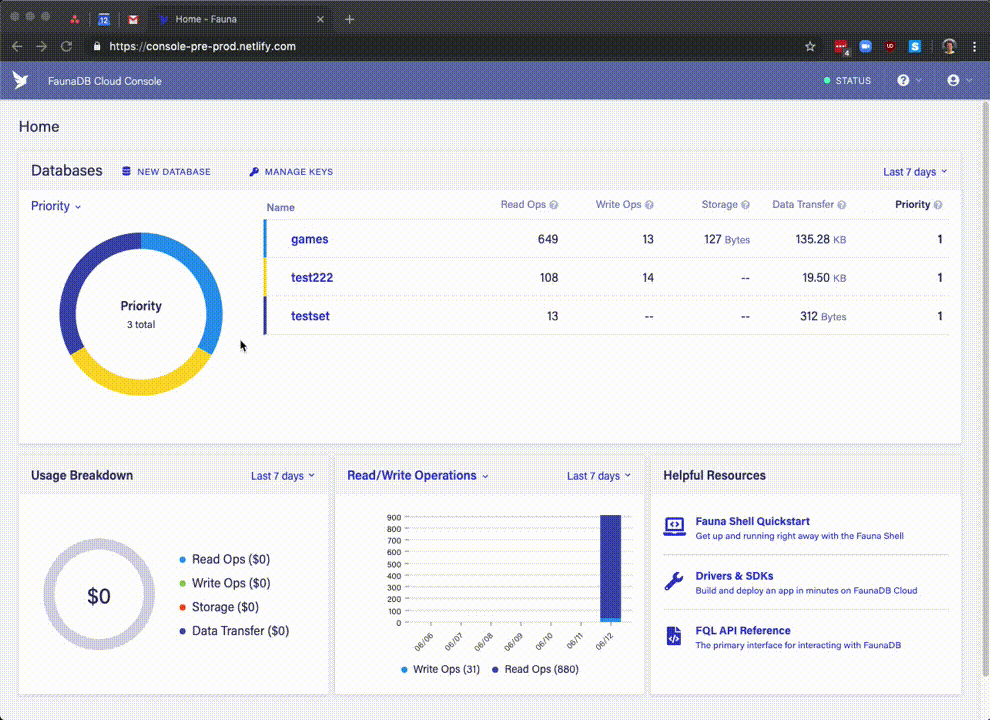Click the Fauna bird logo
990x720 pixels.
point(20,80)
